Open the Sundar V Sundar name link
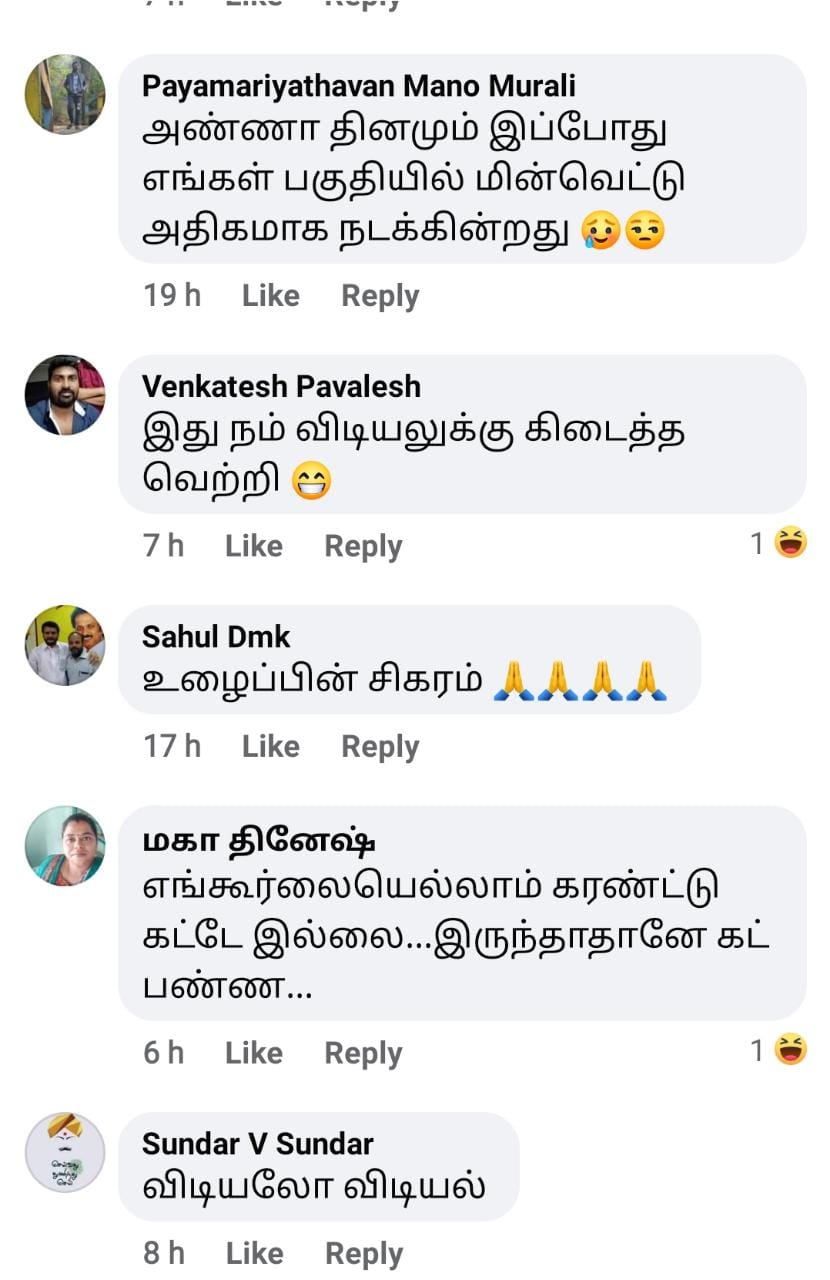The width and height of the screenshot is (830, 1280). [x=258, y=1143]
